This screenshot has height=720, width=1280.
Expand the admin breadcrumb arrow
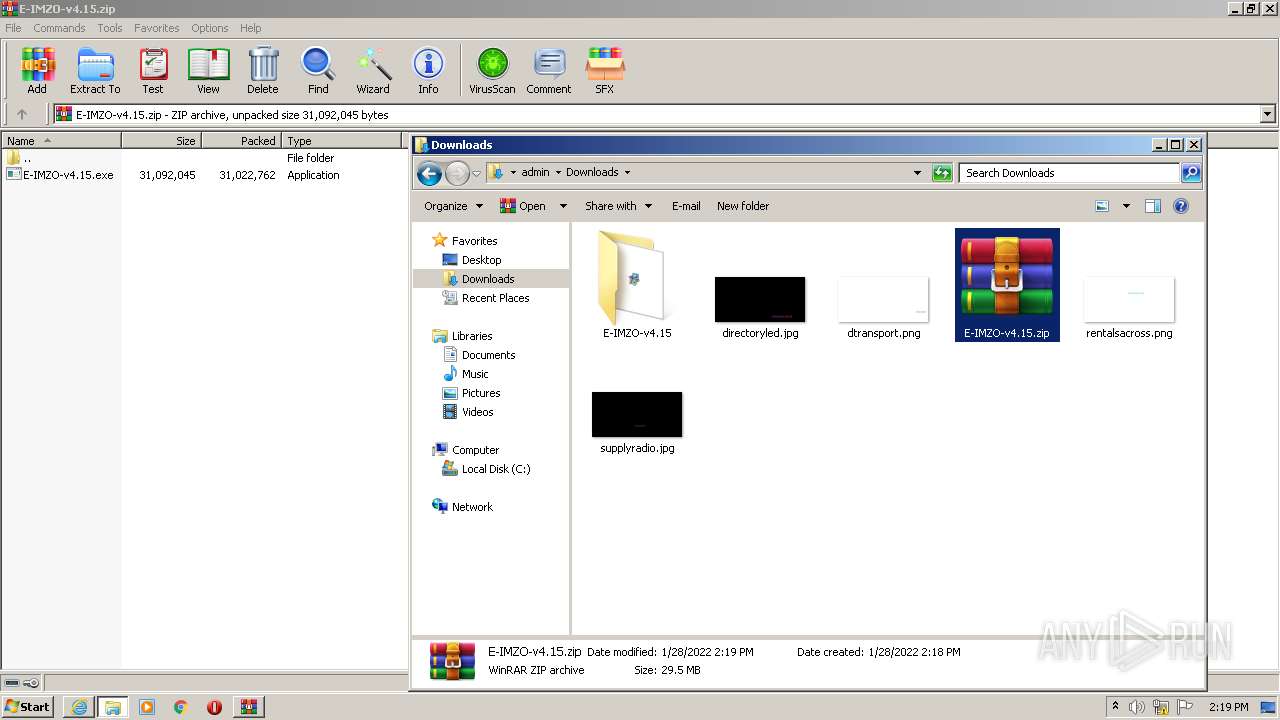click(558, 173)
